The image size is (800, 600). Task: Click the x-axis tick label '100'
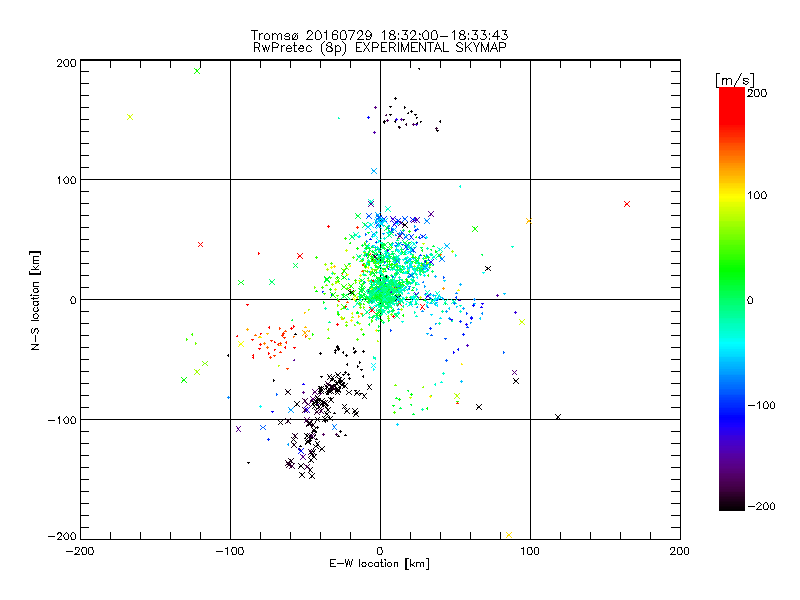coord(530,551)
